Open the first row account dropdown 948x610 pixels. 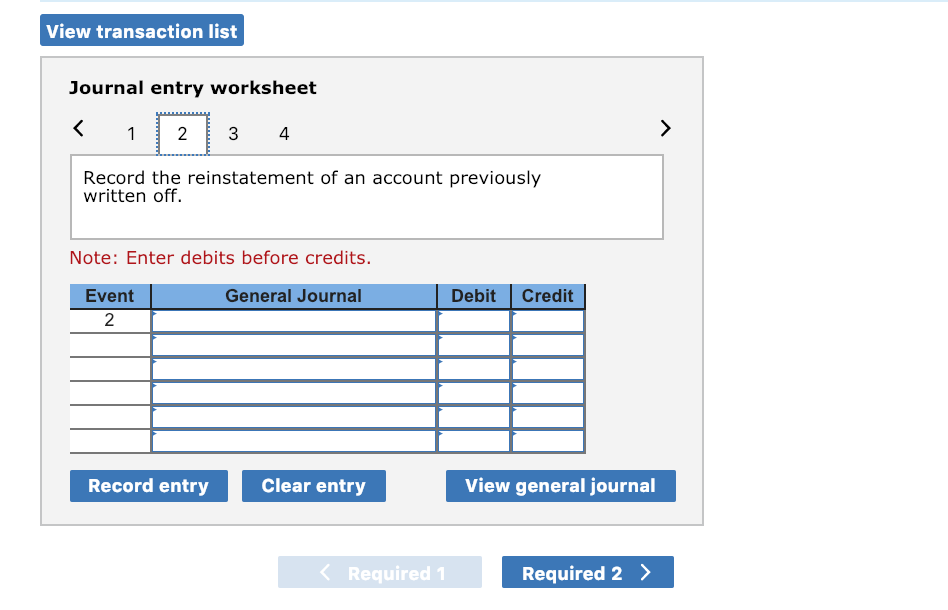point(293,320)
